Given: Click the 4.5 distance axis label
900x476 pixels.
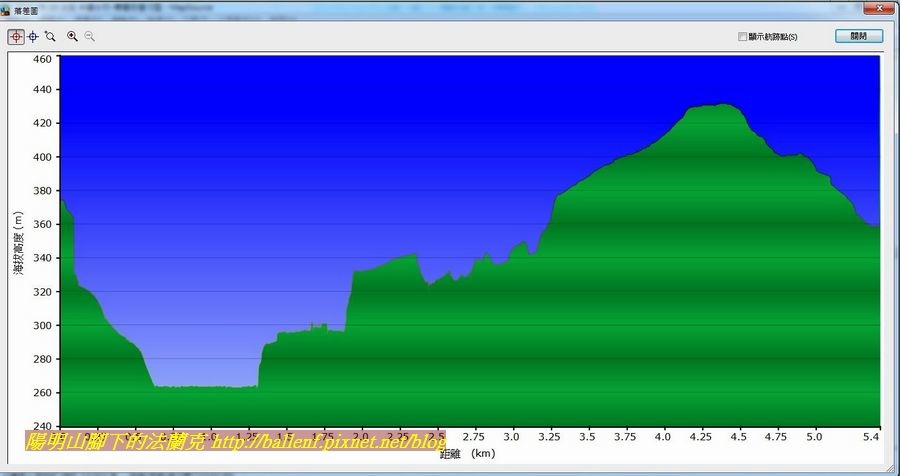Looking at the screenshot, I should (x=739, y=437).
